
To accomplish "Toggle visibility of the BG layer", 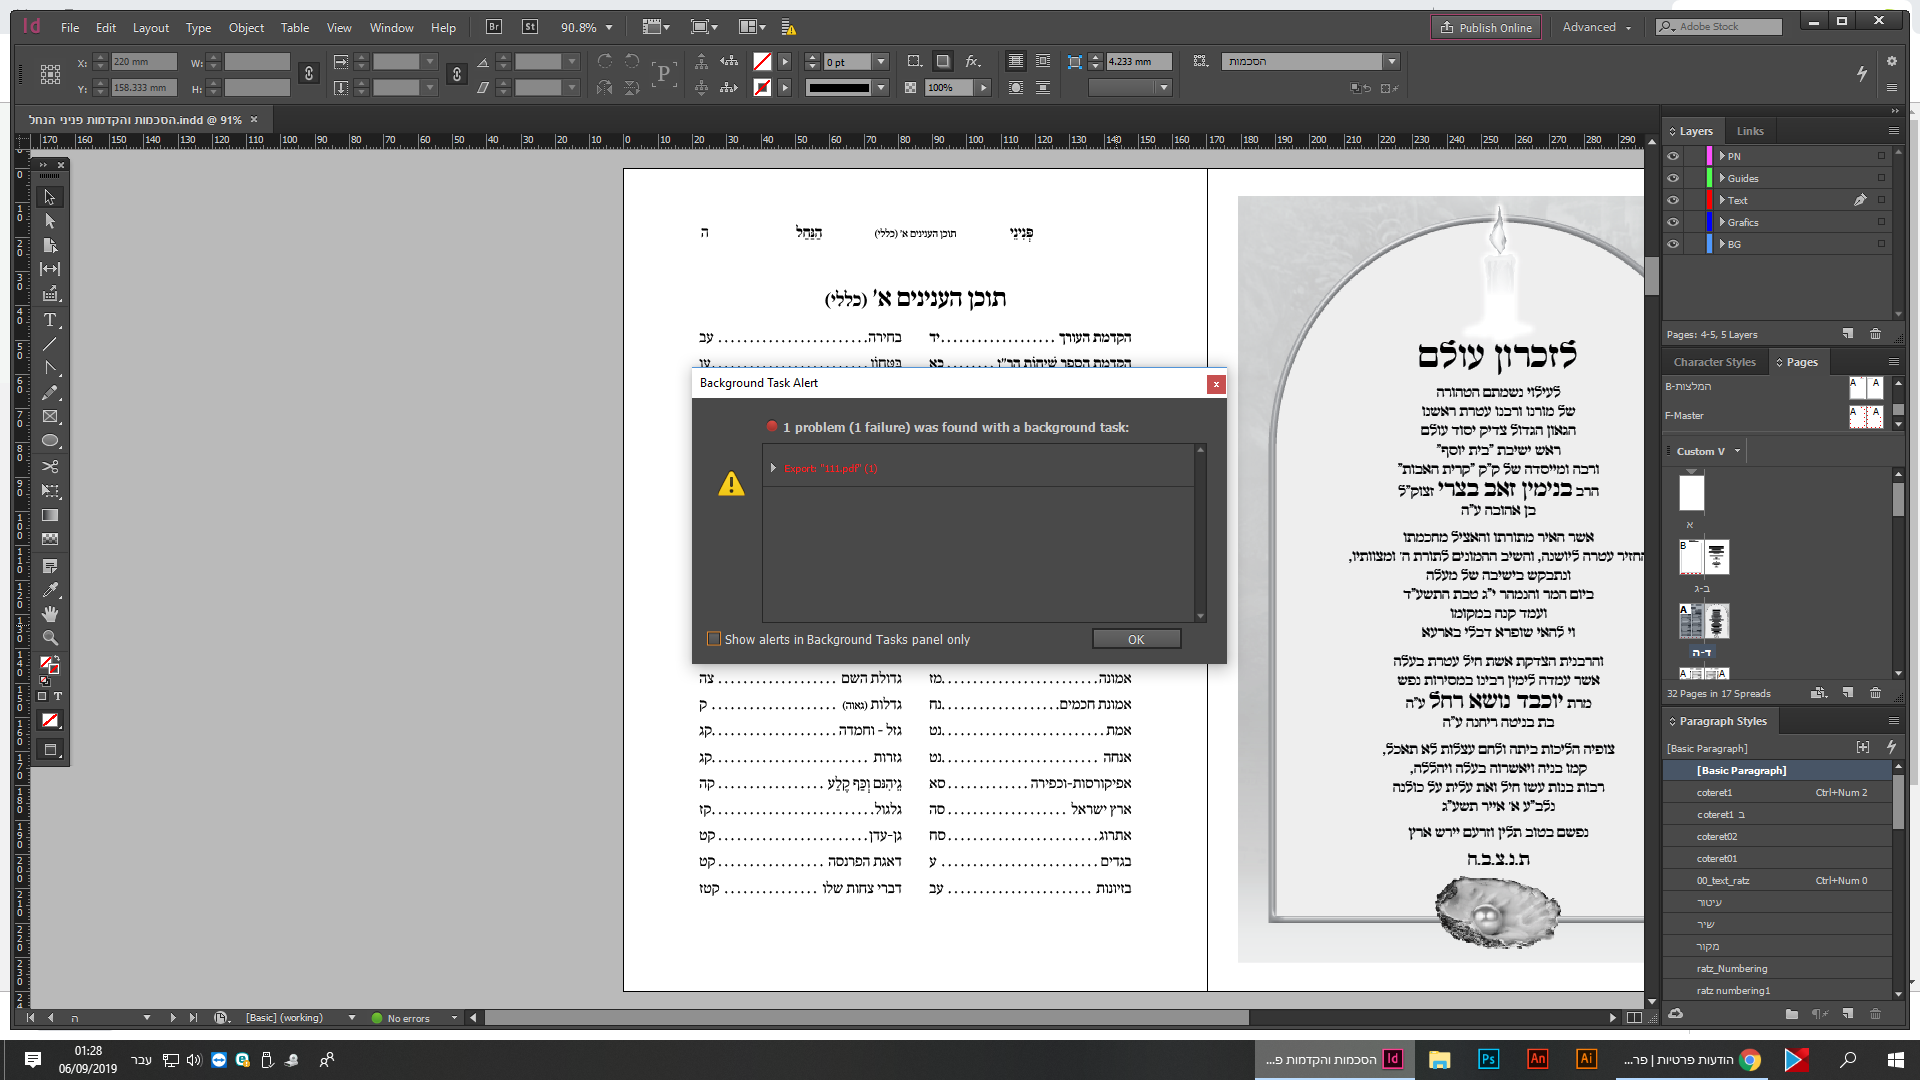I will coord(1673,244).
